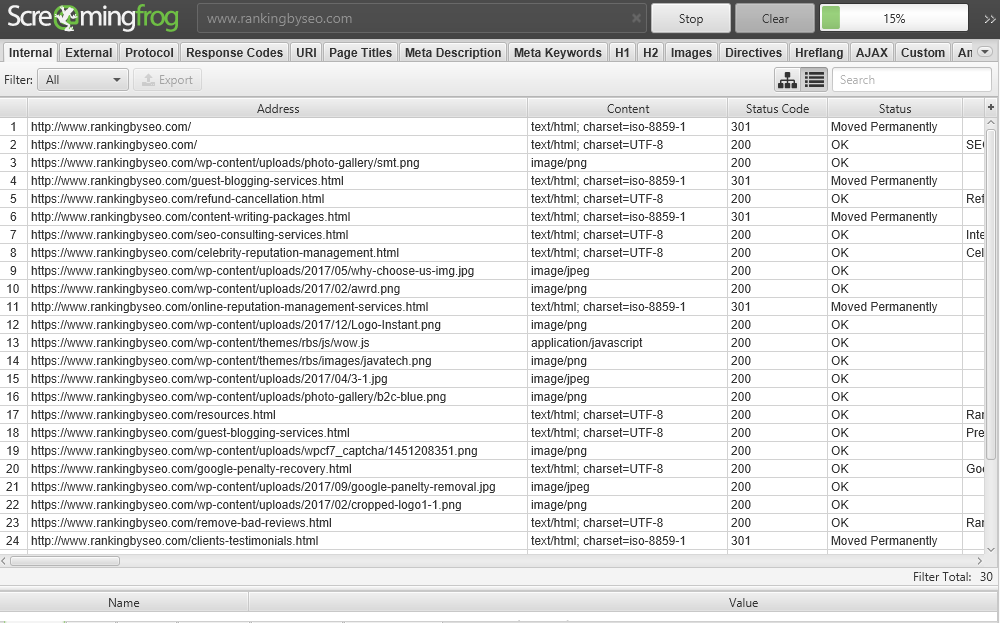The height and width of the screenshot is (623, 1000).
Task: Switch to the Protocol tab
Action: tap(149, 52)
